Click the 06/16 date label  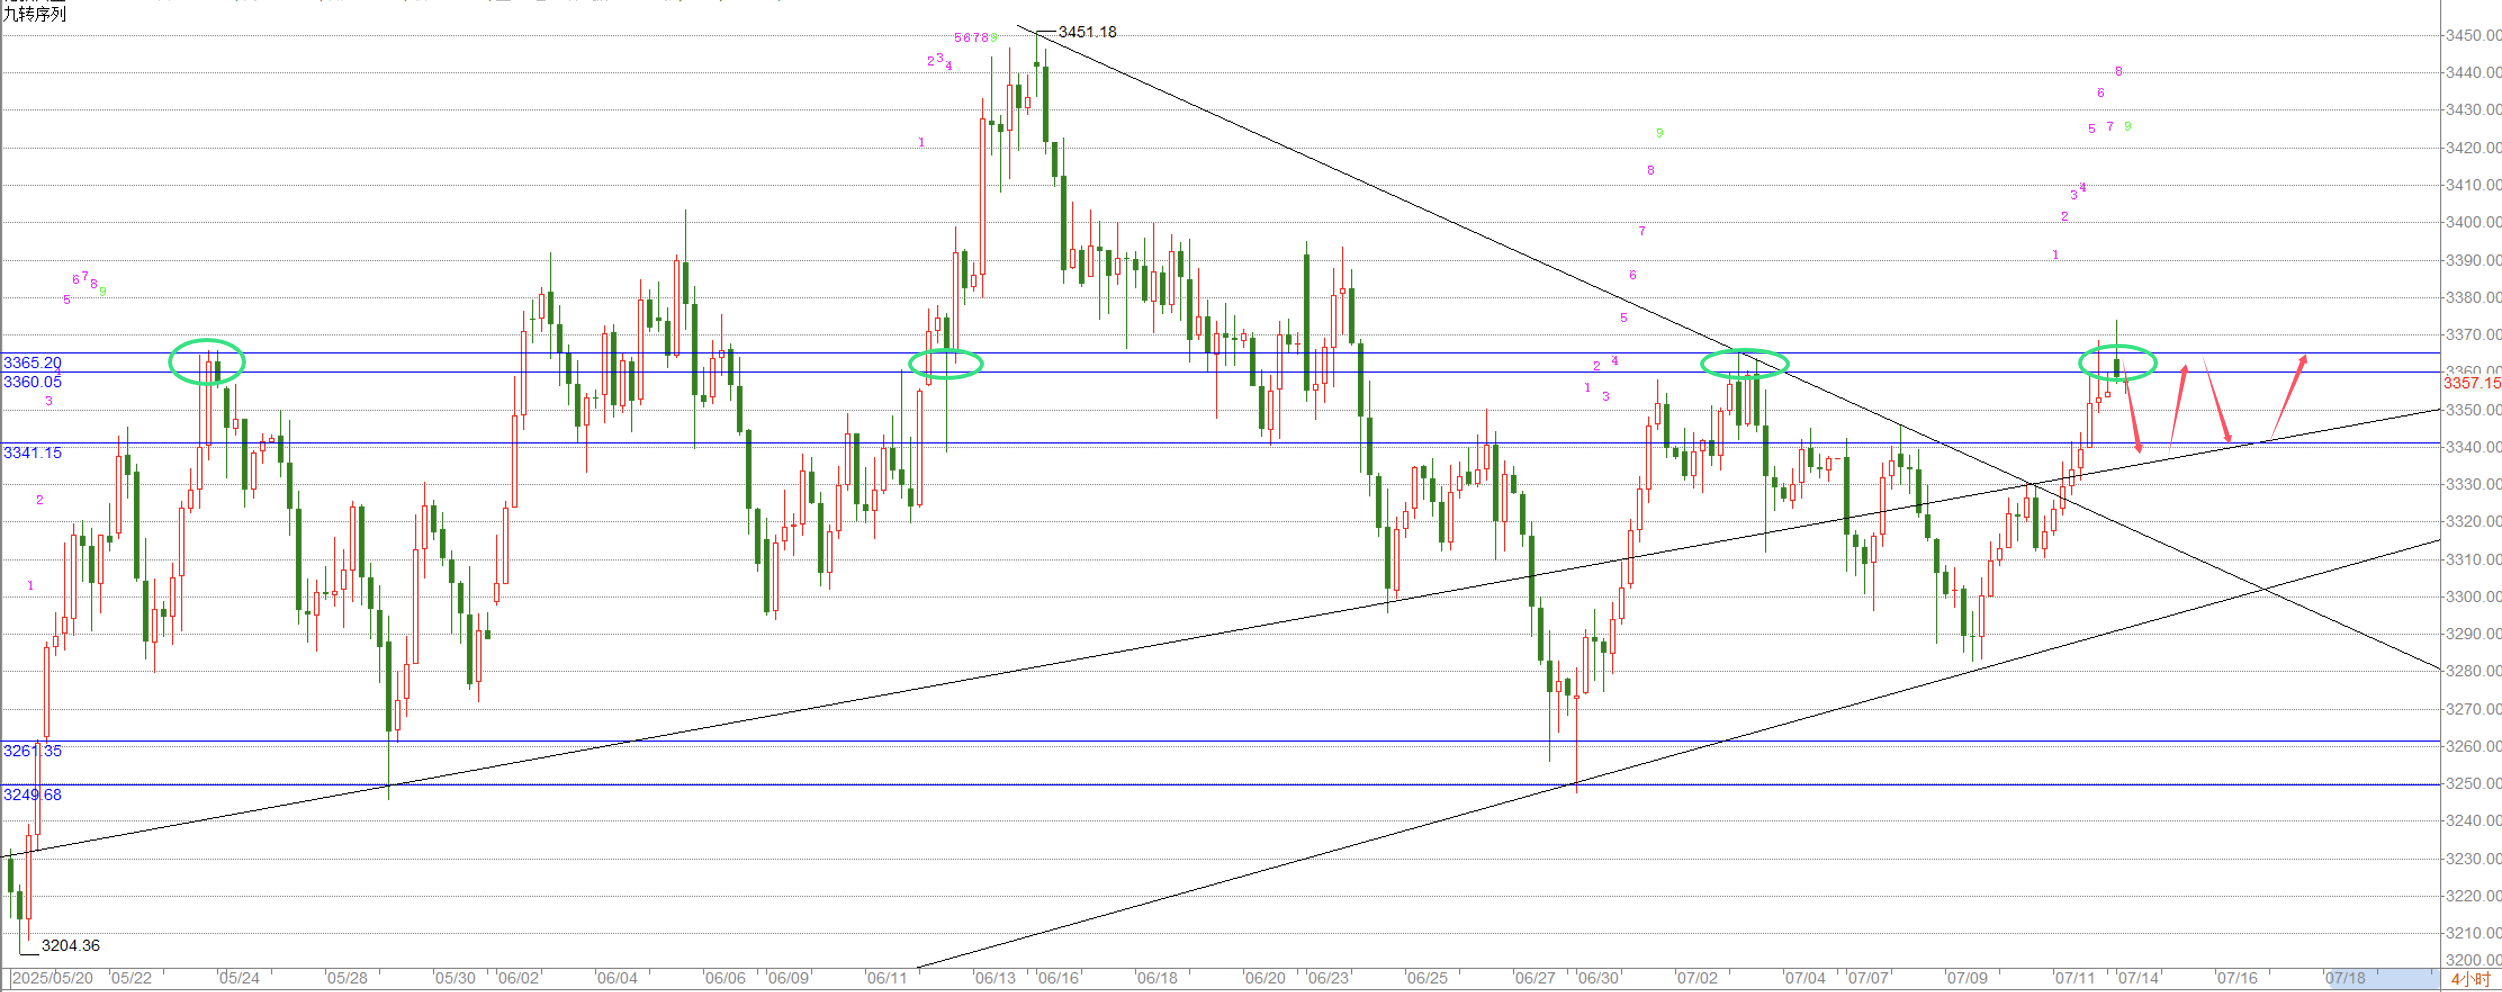click(1059, 978)
